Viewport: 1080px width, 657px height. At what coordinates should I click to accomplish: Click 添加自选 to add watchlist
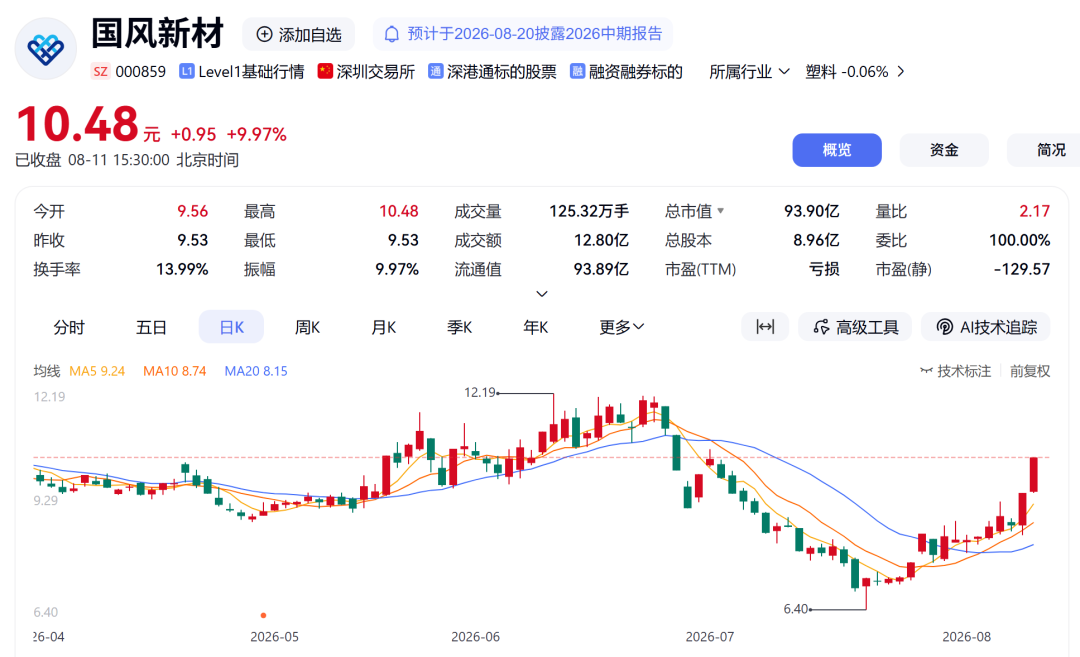click(x=299, y=34)
